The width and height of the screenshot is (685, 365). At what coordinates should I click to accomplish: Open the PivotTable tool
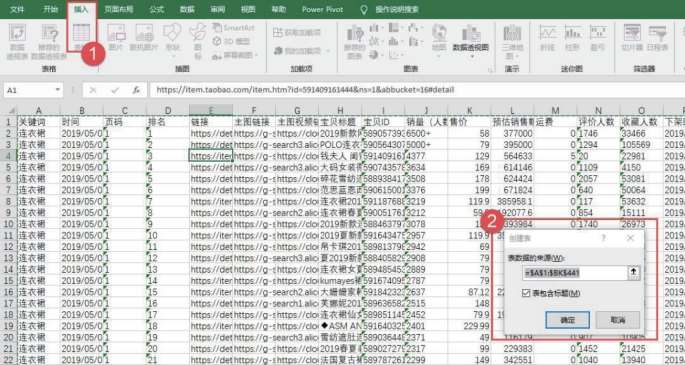coord(17,41)
